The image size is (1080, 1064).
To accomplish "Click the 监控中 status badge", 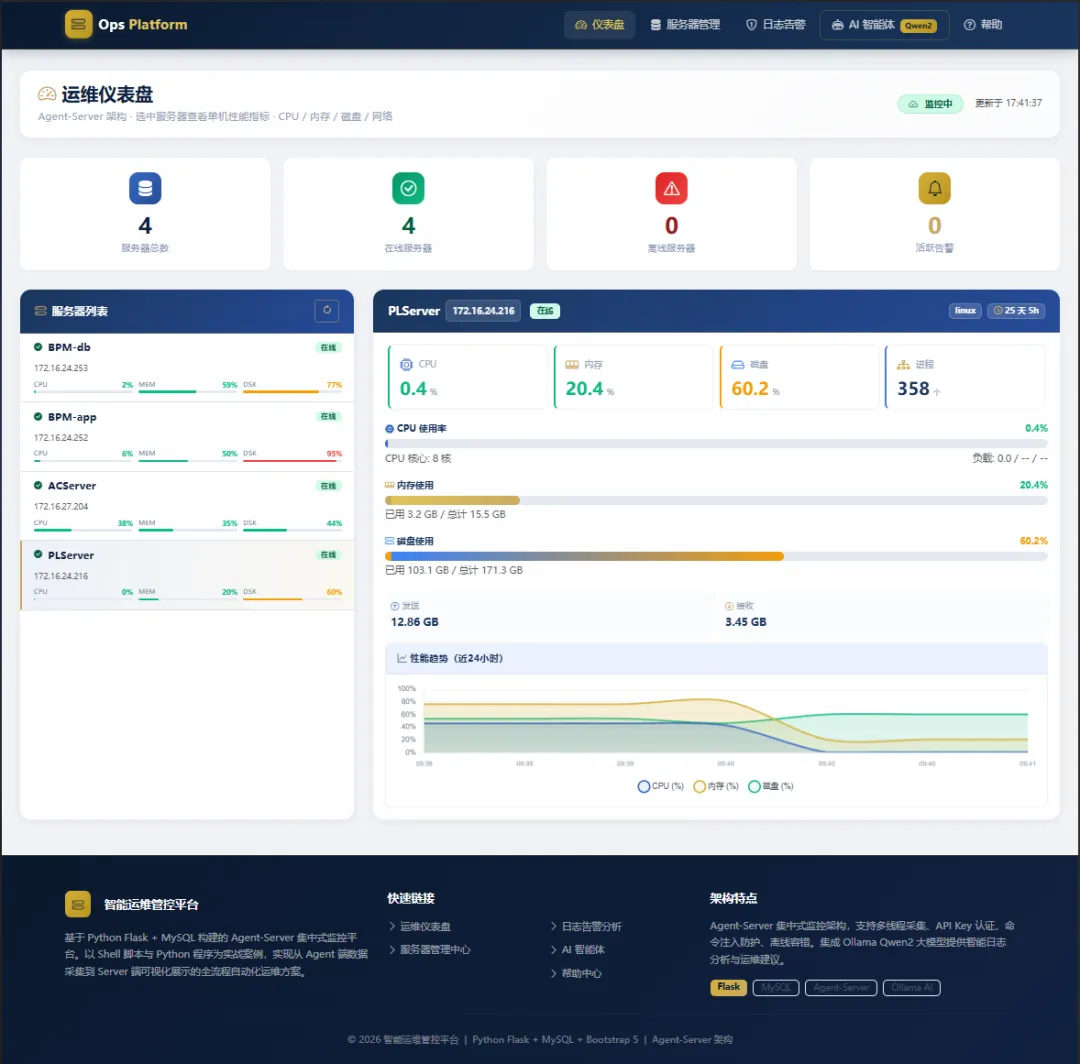I will (x=931, y=104).
